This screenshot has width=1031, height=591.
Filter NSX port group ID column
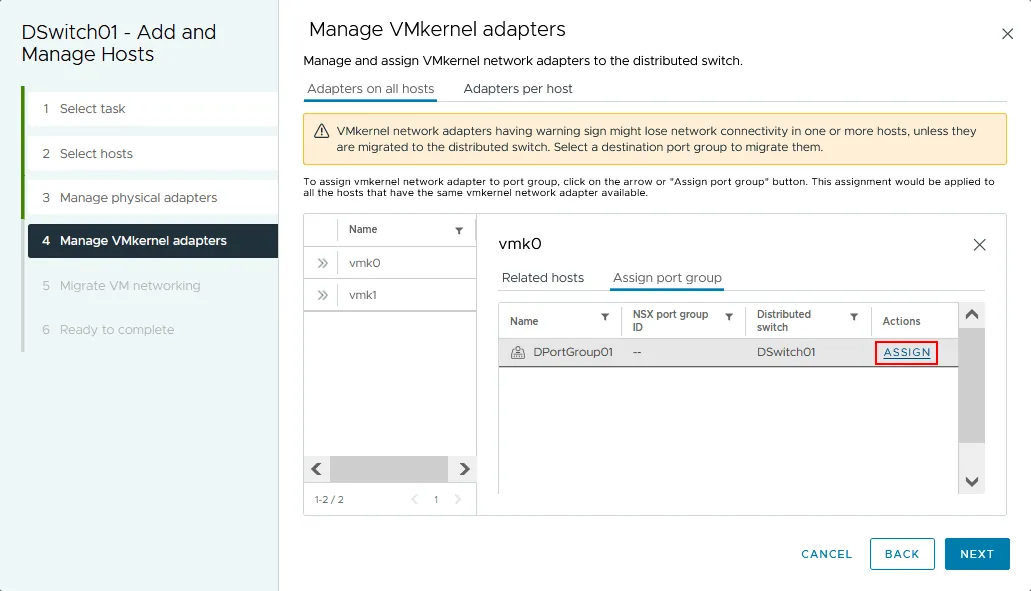tap(729, 317)
